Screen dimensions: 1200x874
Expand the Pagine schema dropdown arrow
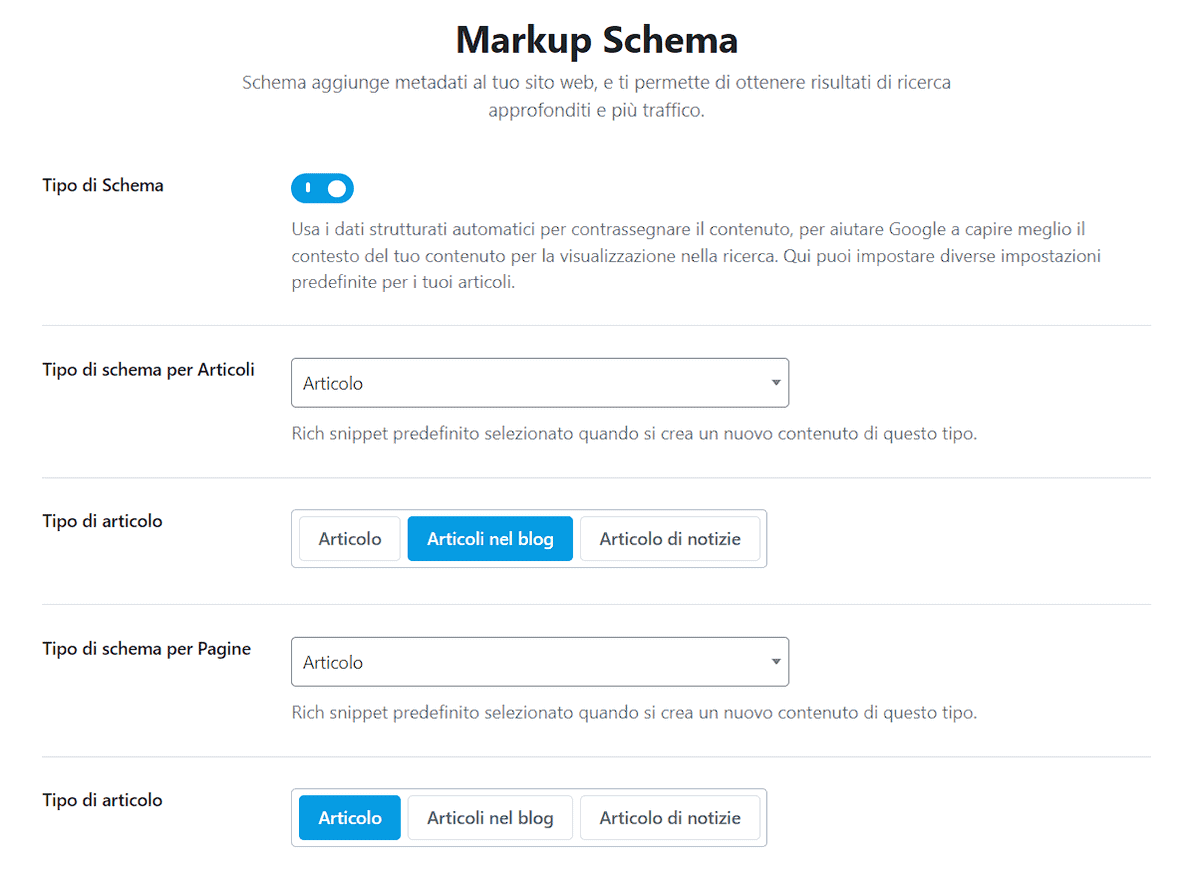point(775,661)
